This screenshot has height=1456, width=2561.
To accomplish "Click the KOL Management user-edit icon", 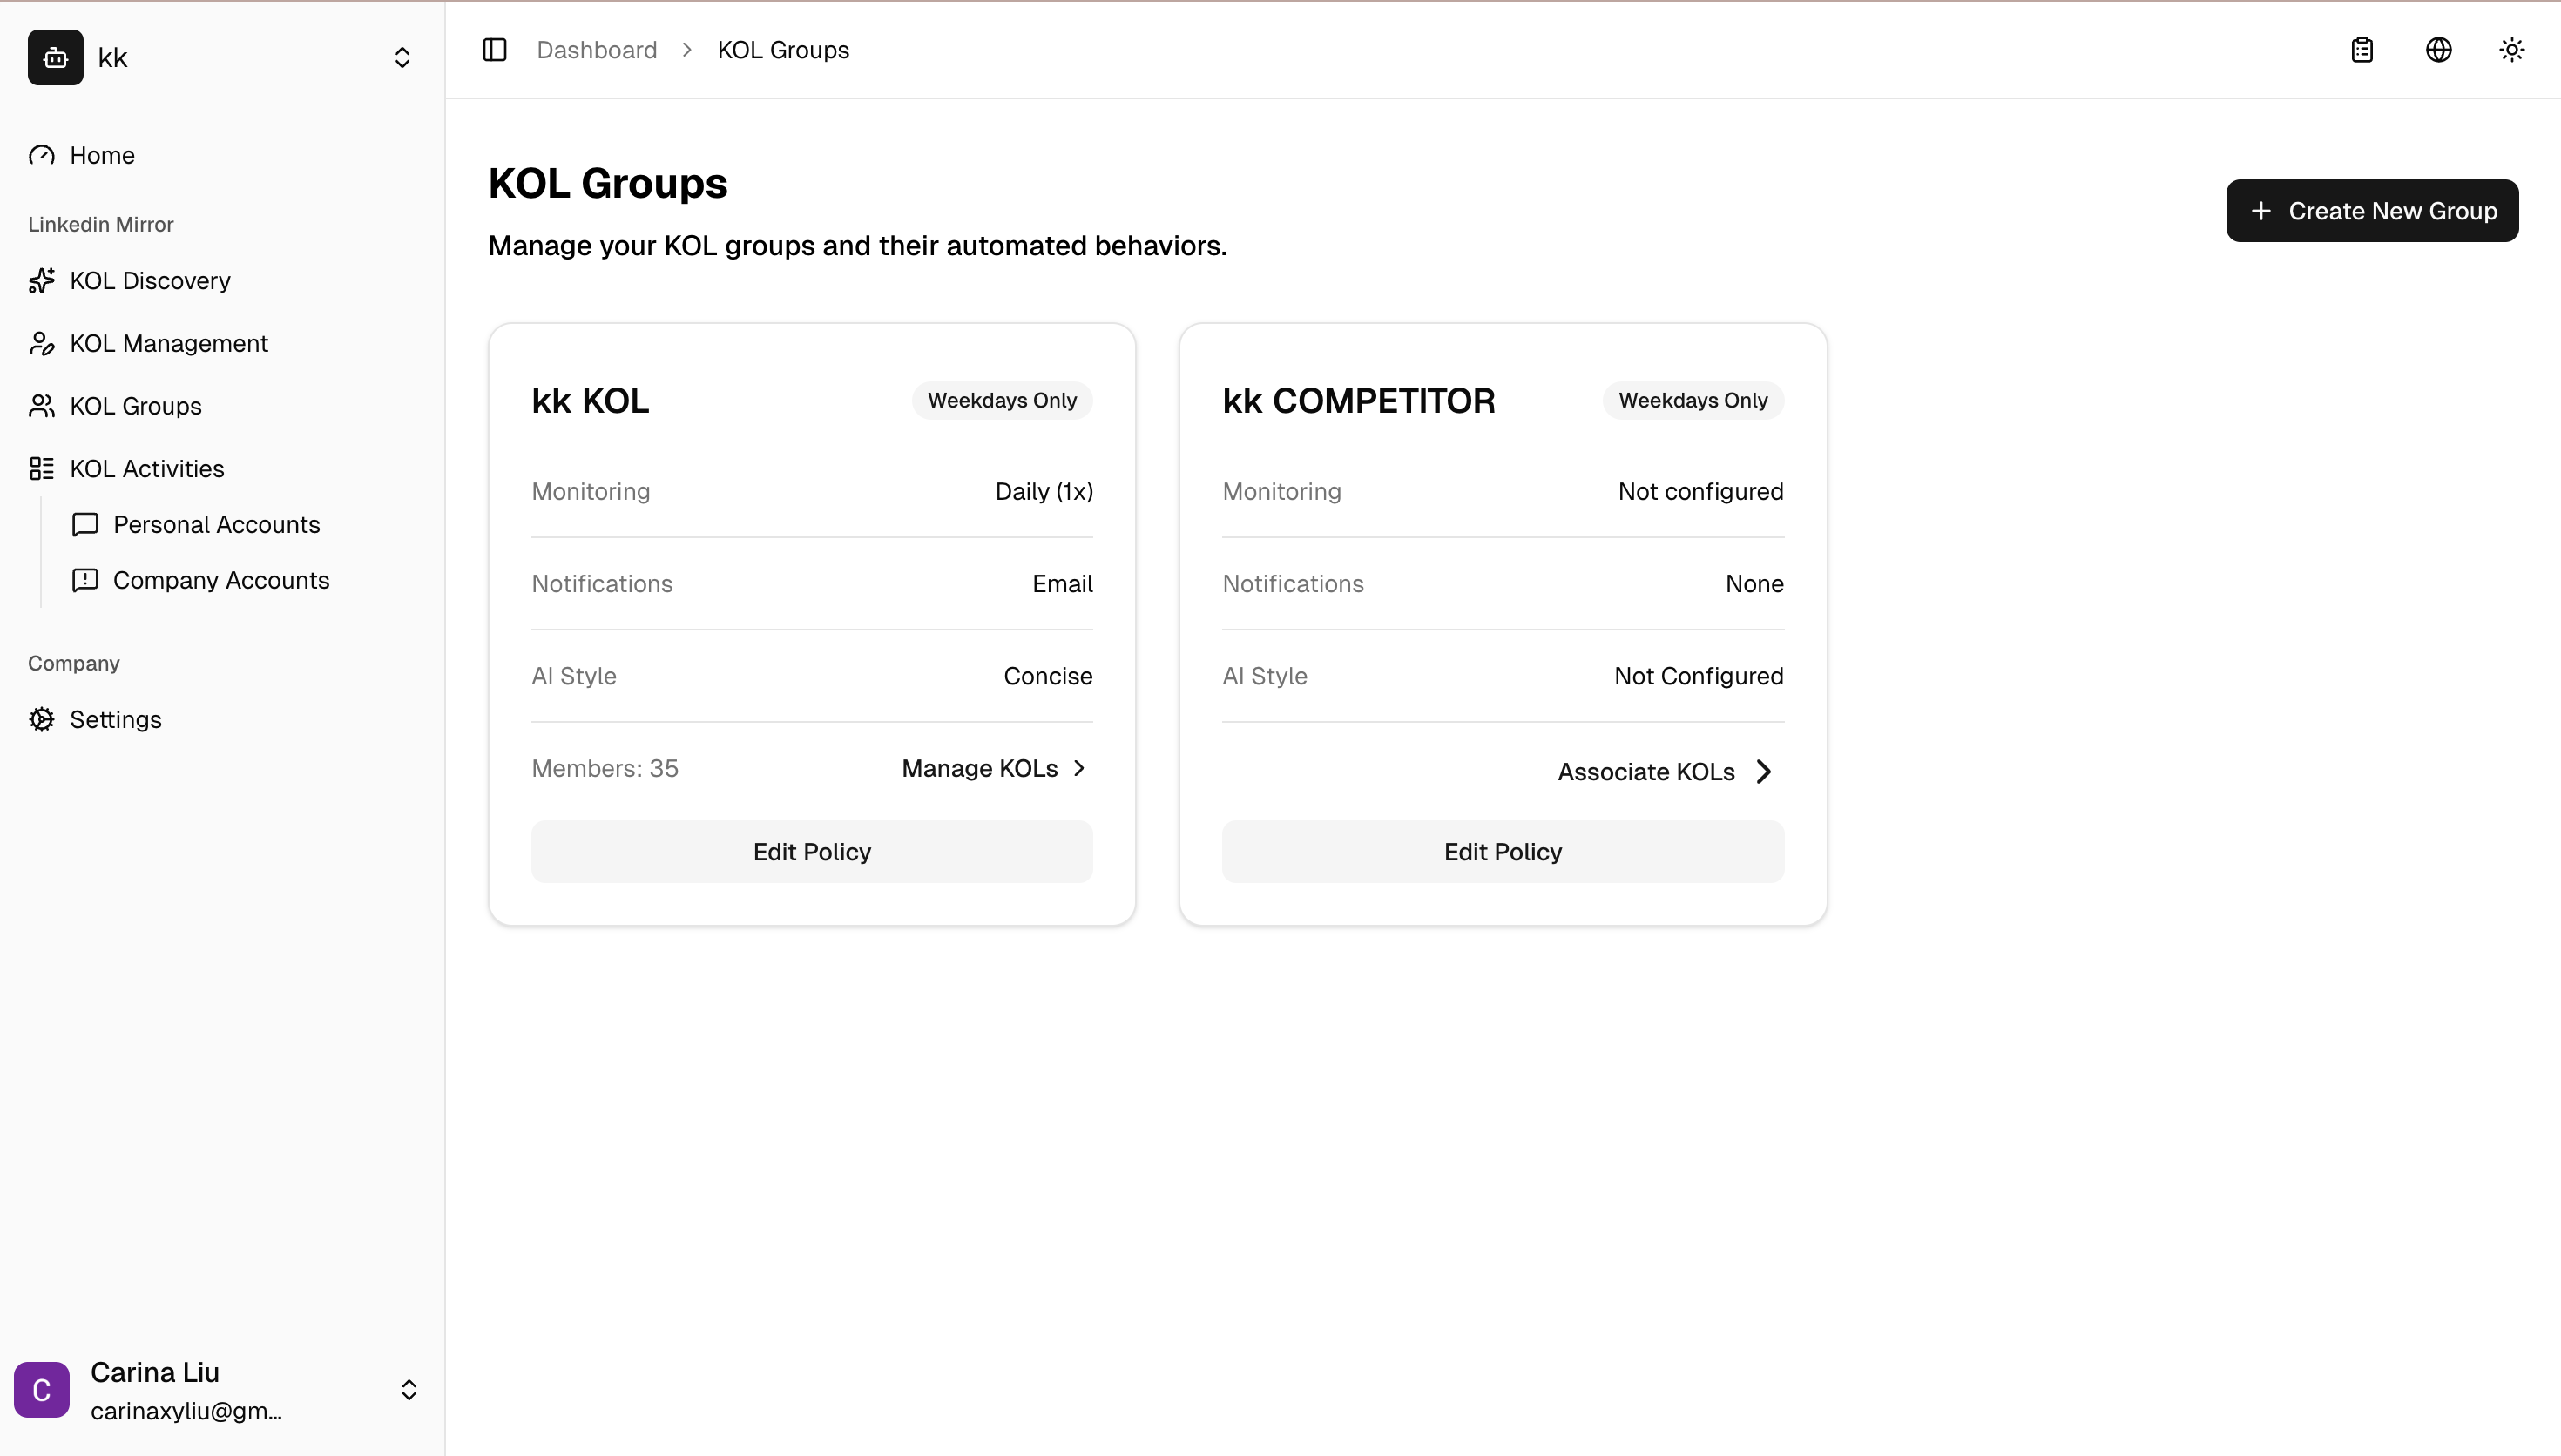I will tap(41, 344).
